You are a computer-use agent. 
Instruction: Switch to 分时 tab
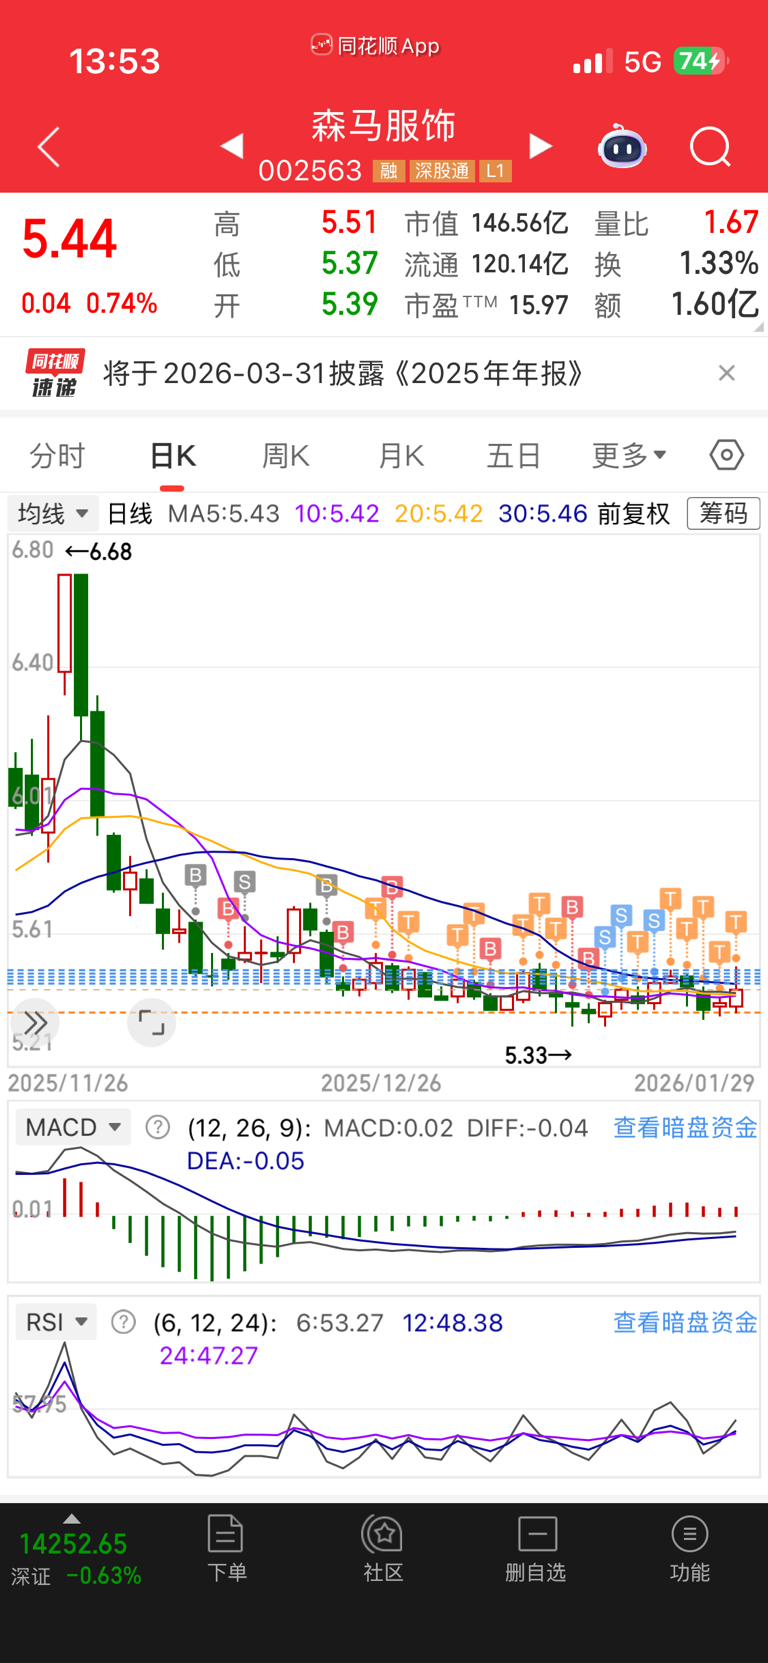57,456
